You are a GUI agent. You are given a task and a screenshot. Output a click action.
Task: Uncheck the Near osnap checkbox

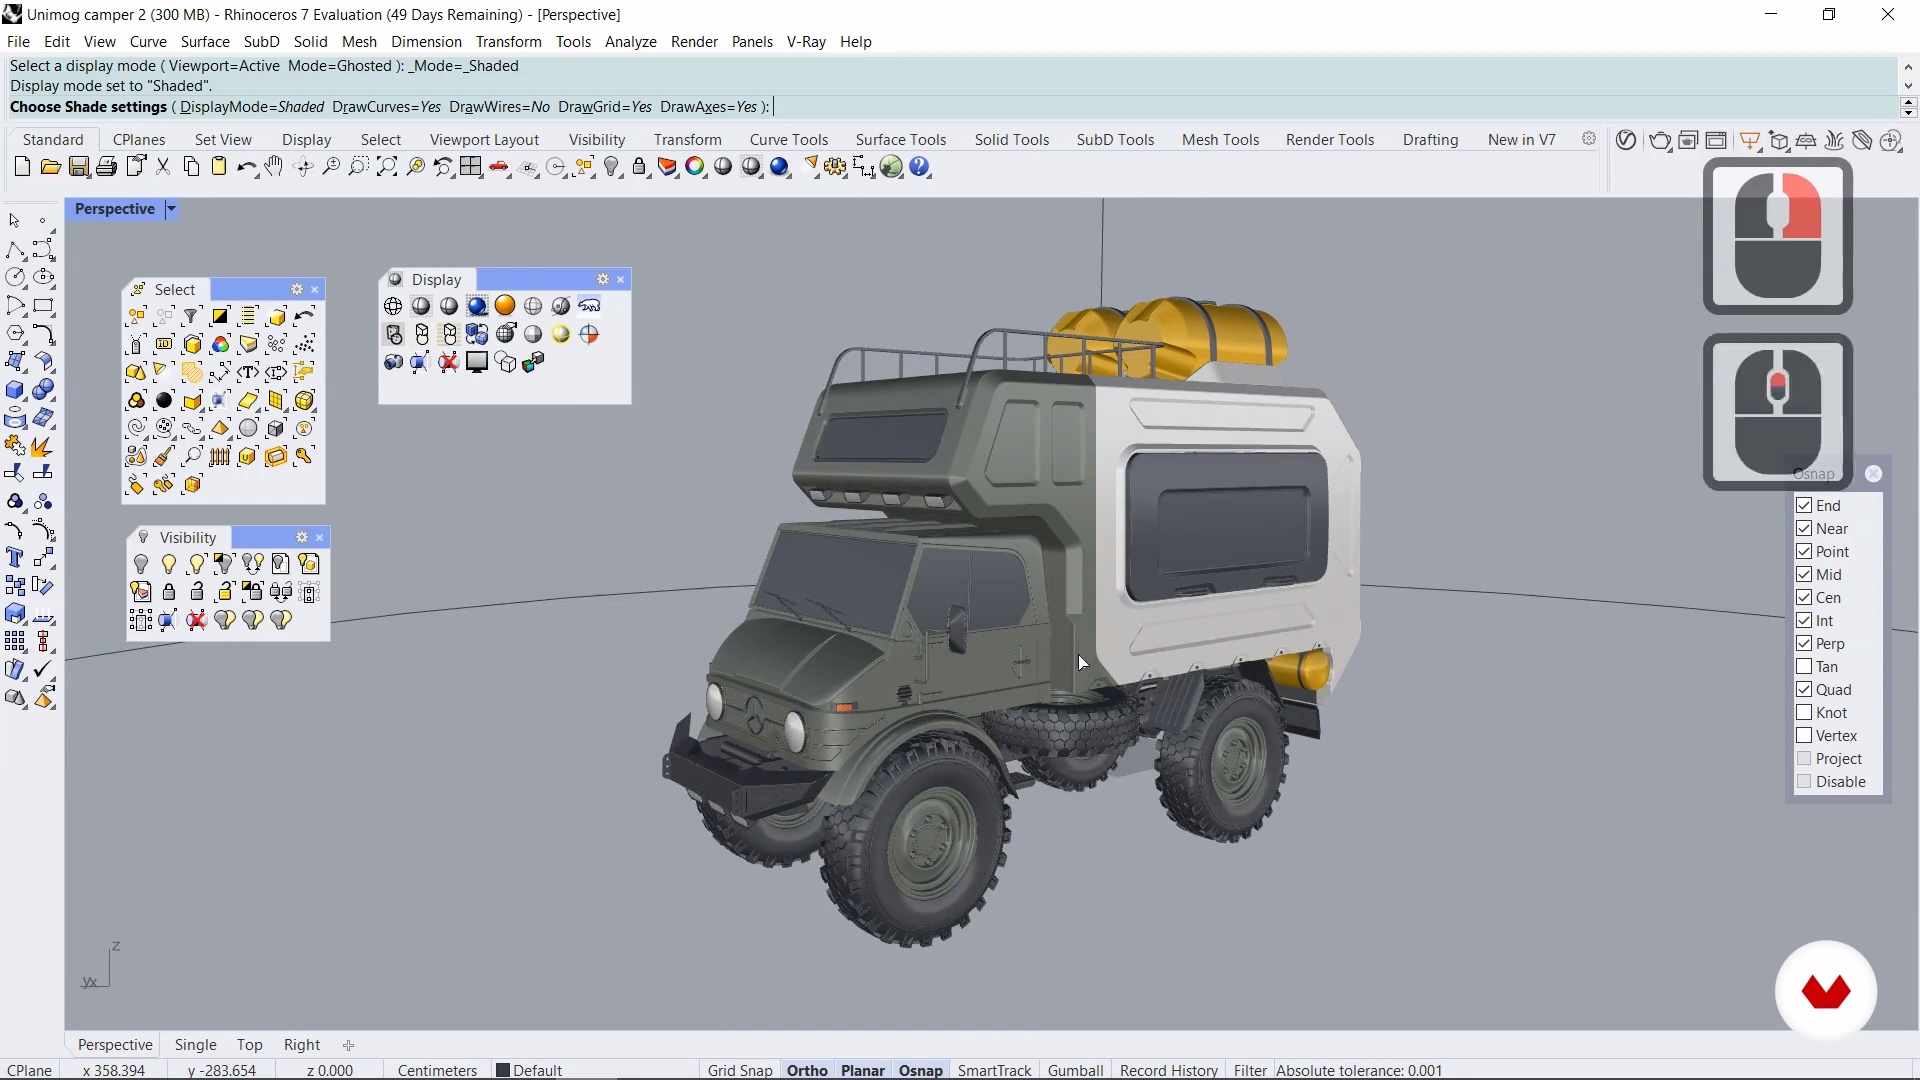coord(1804,528)
